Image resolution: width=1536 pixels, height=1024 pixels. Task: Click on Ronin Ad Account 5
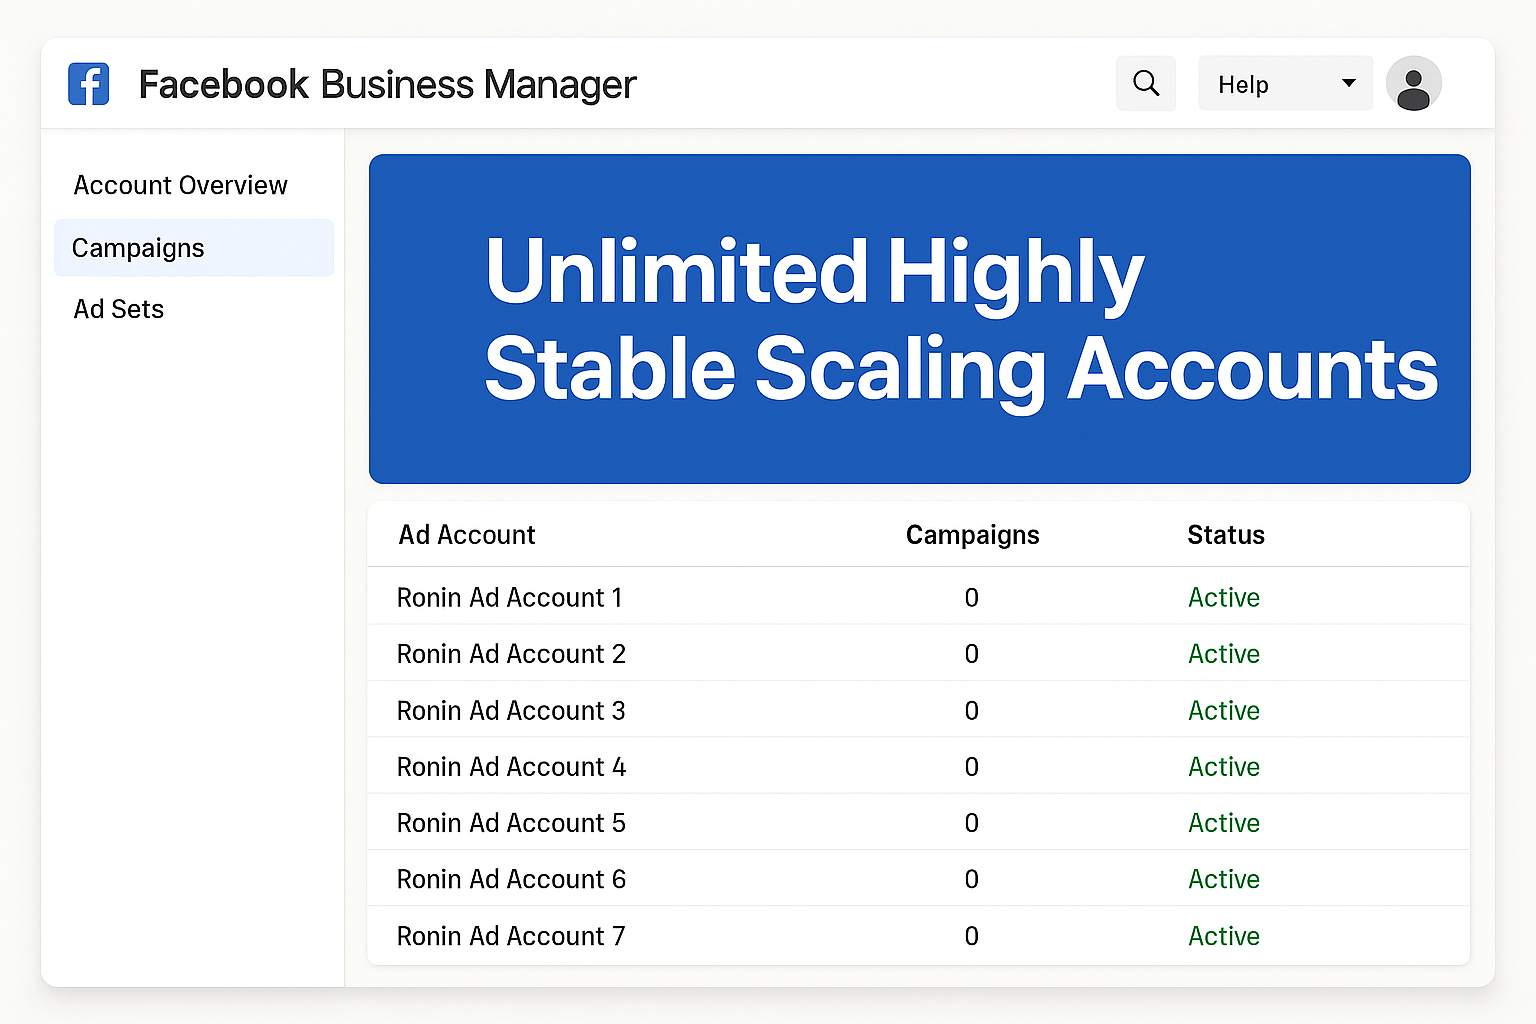[511, 823]
